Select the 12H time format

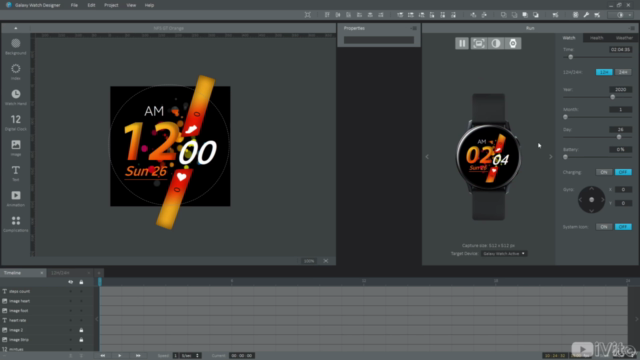[x=604, y=72]
